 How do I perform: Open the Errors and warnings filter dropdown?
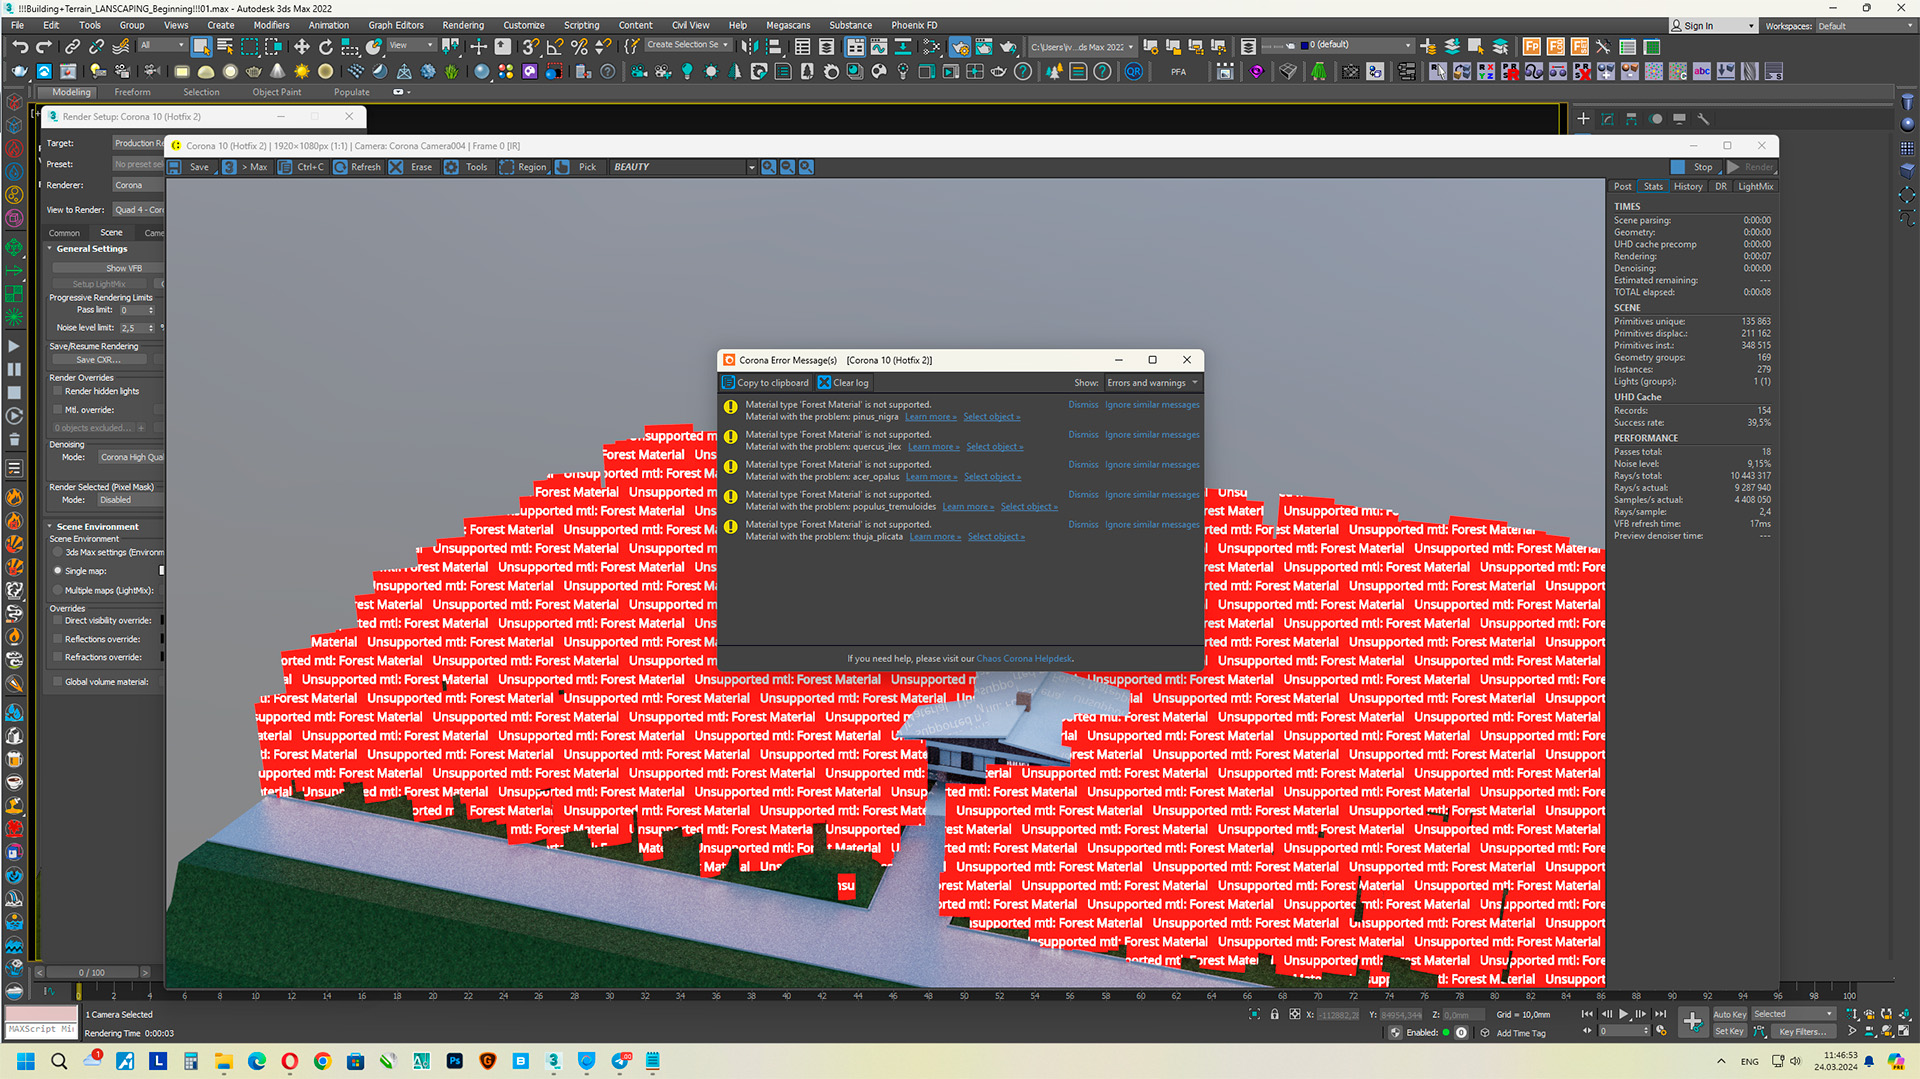point(1152,383)
